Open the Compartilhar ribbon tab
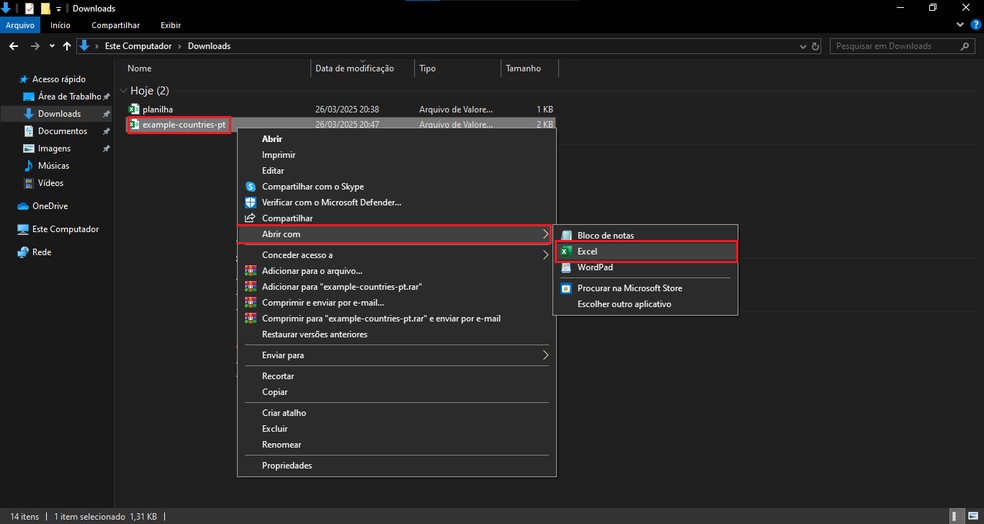The image size is (984, 524). [115, 25]
